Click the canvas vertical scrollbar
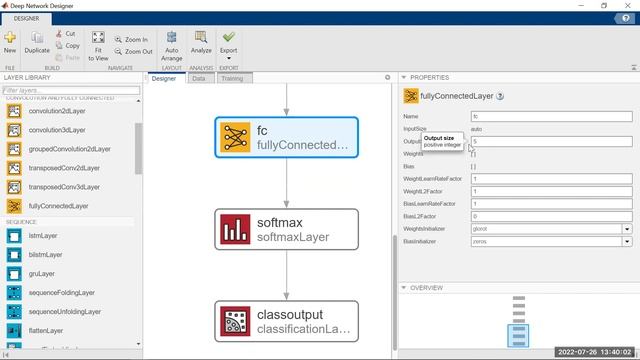 (394, 292)
